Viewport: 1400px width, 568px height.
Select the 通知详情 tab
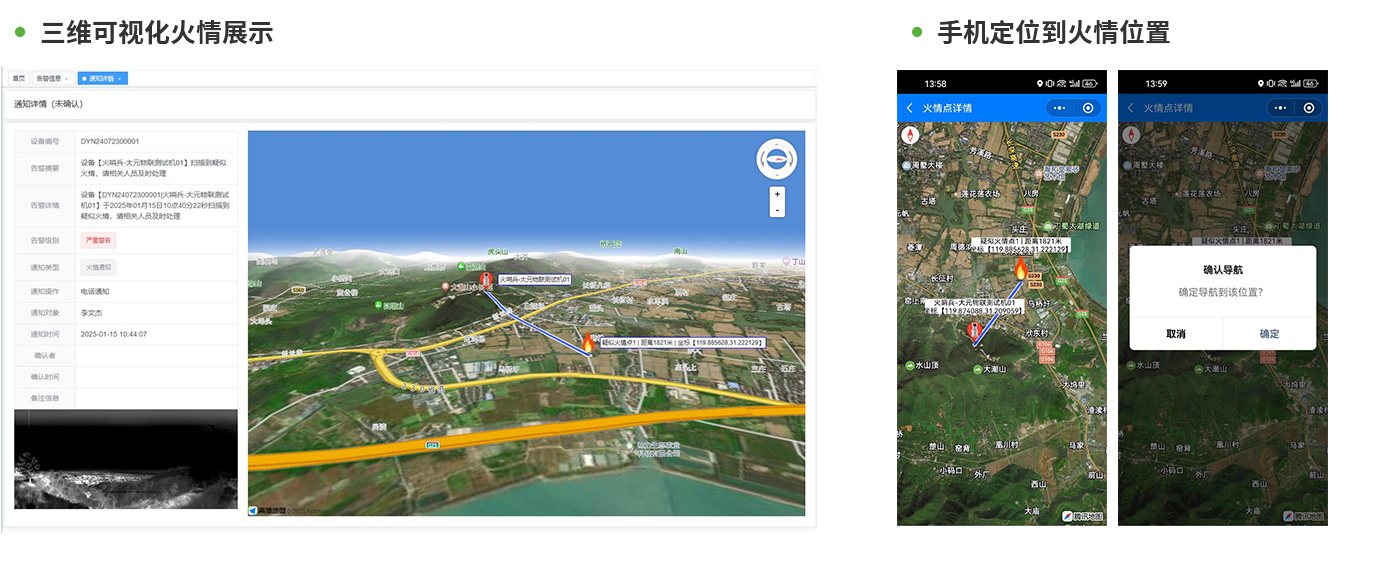pyautogui.click(x=100, y=78)
